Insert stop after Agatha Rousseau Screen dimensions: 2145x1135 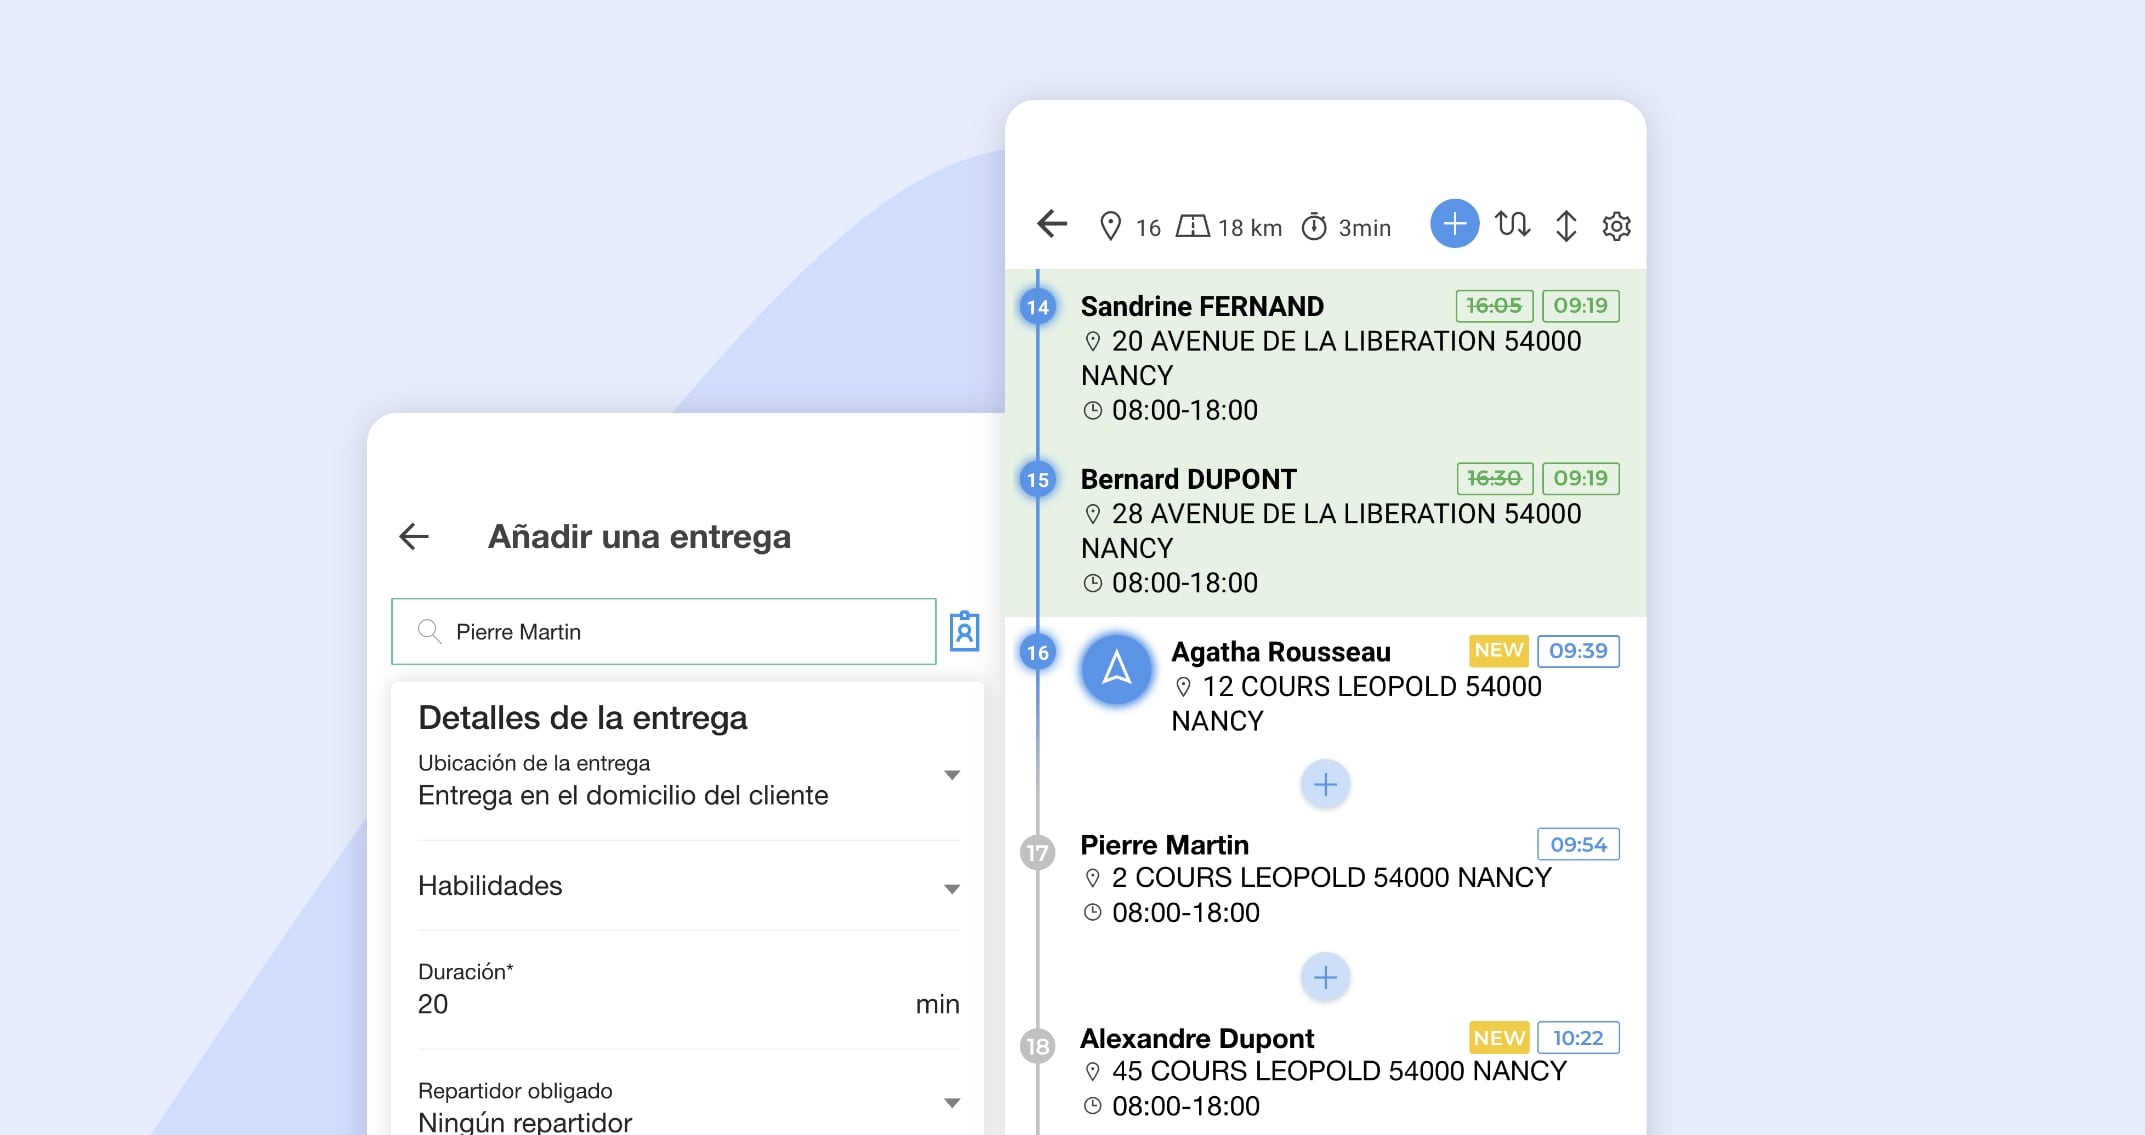(x=1325, y=785)
